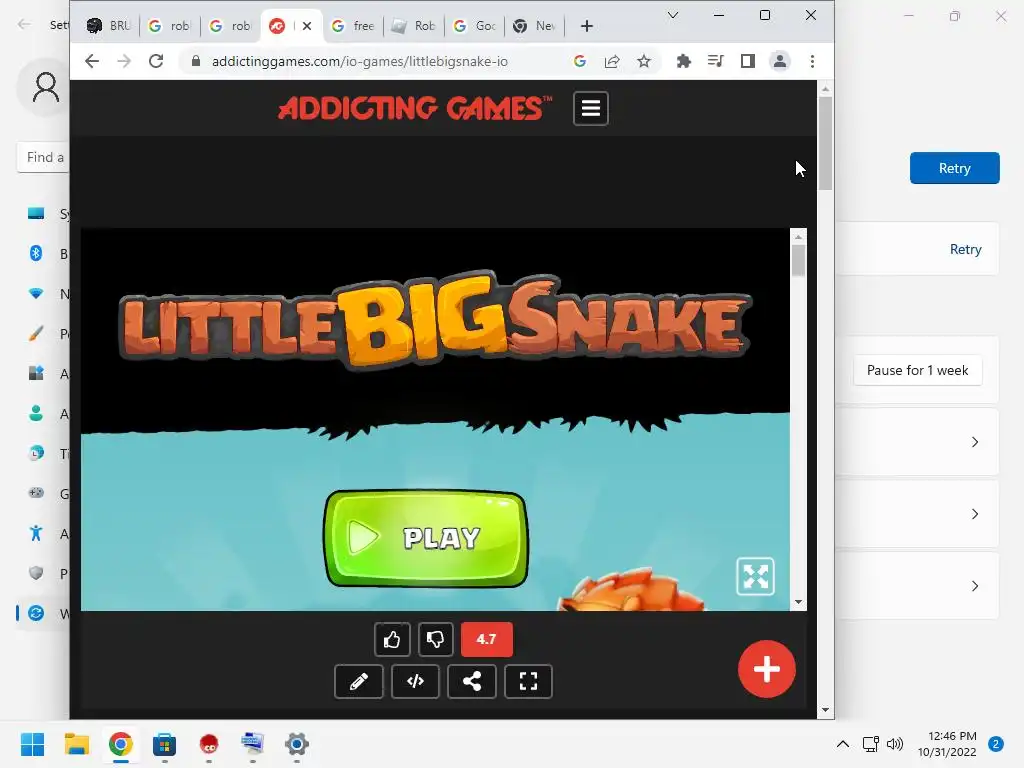Viewport: 1024px width, 768px height.
Task: Click the Google icon in address bar
Action: tap(580, 61)
